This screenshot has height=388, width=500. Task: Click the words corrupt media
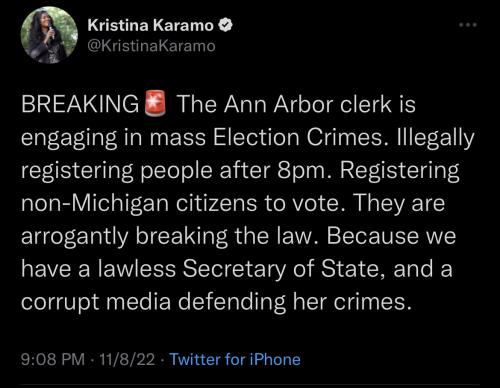(96, 302)
